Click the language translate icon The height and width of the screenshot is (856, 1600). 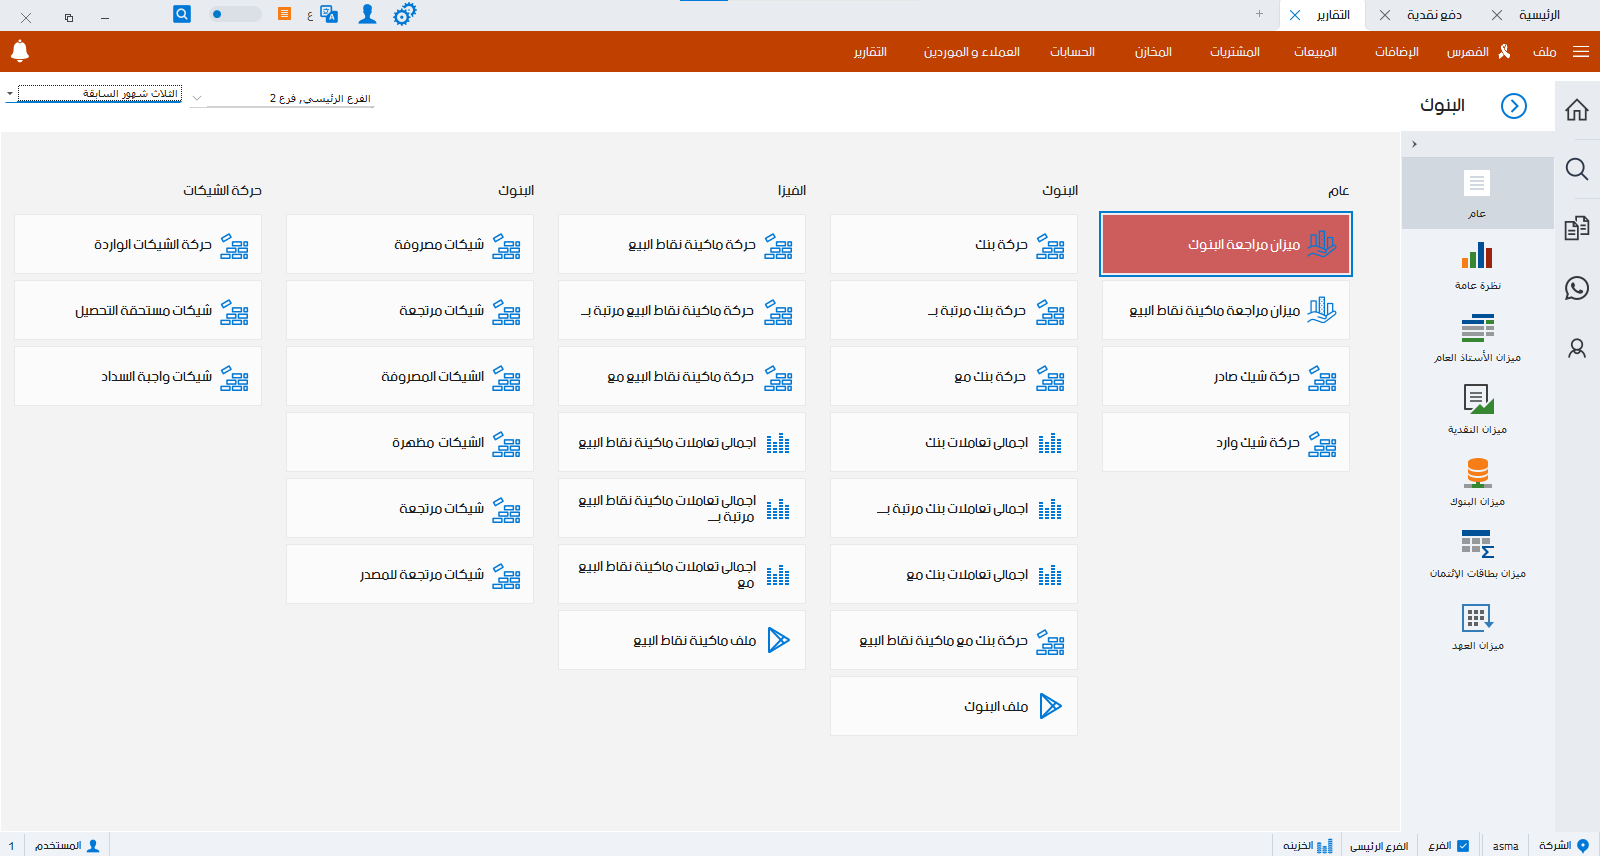click(x=328, y=14)
